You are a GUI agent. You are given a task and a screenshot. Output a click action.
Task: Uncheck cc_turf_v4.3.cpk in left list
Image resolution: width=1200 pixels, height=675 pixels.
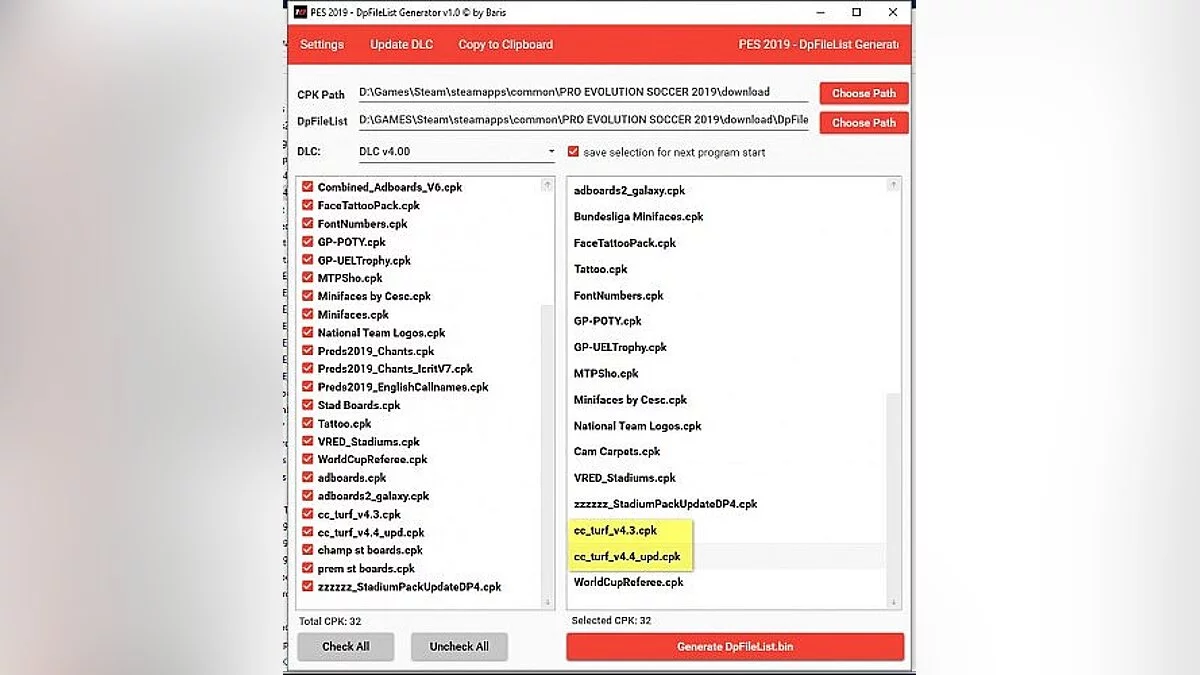[308, 514]
